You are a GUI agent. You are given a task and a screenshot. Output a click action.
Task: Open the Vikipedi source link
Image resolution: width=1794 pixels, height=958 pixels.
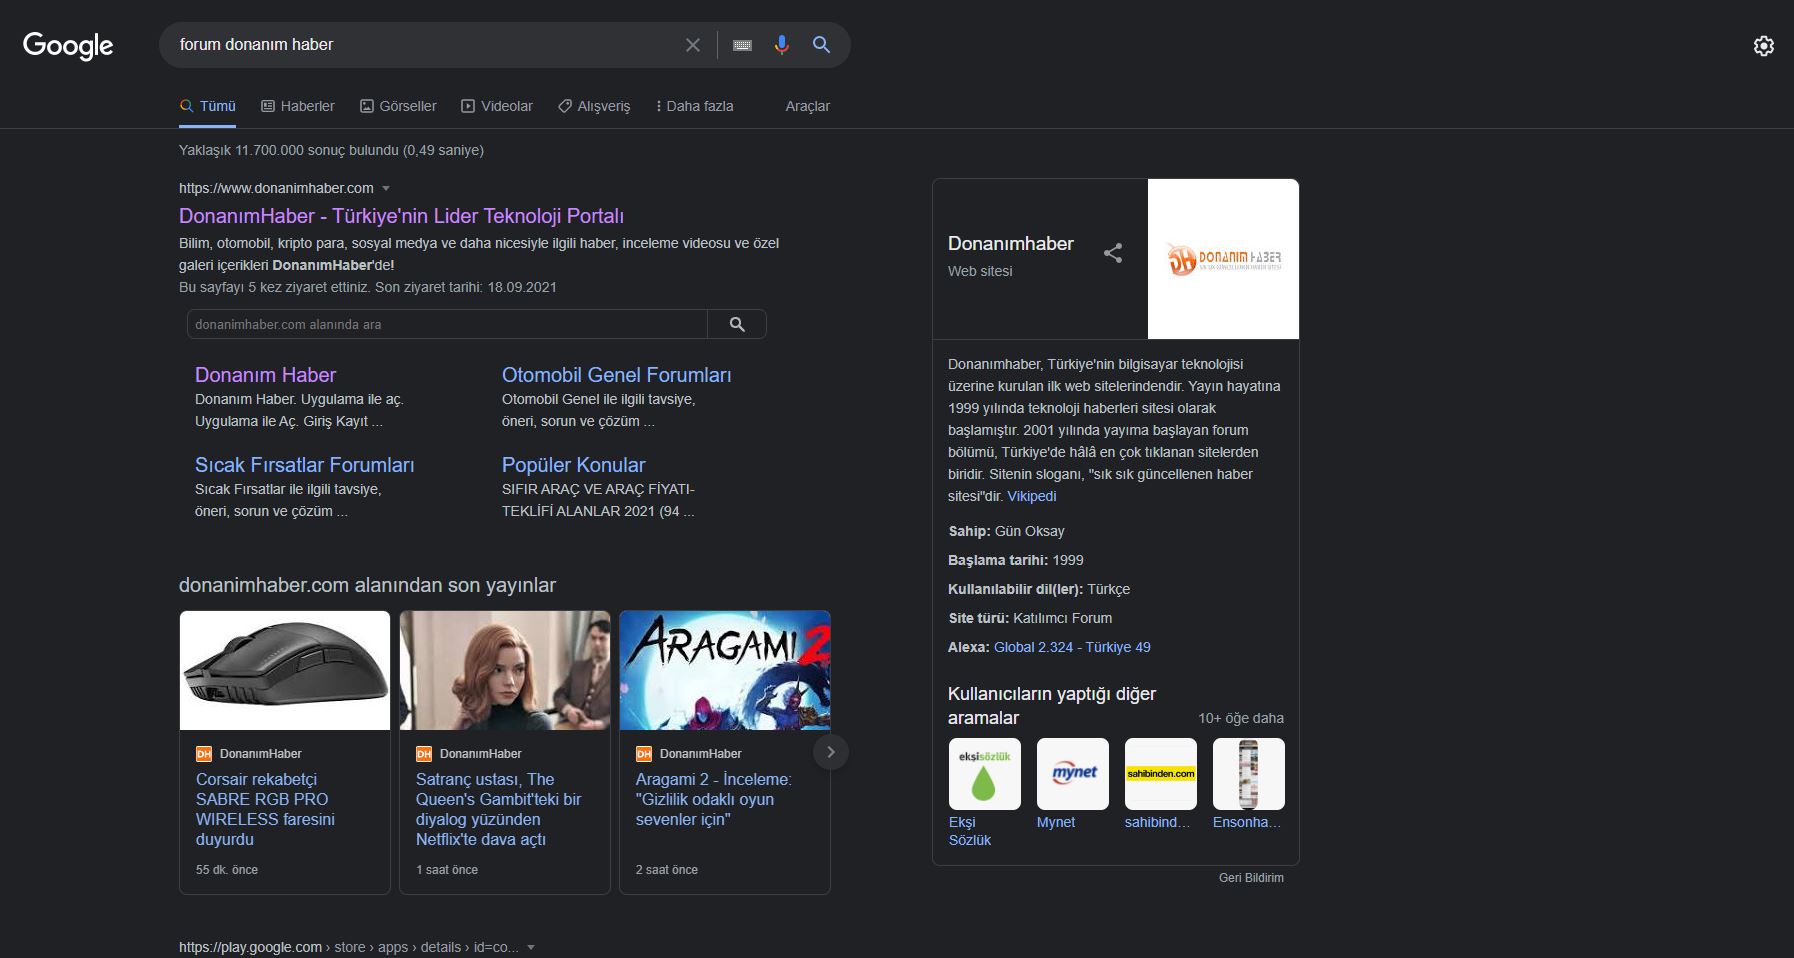tap(1031, 496)
